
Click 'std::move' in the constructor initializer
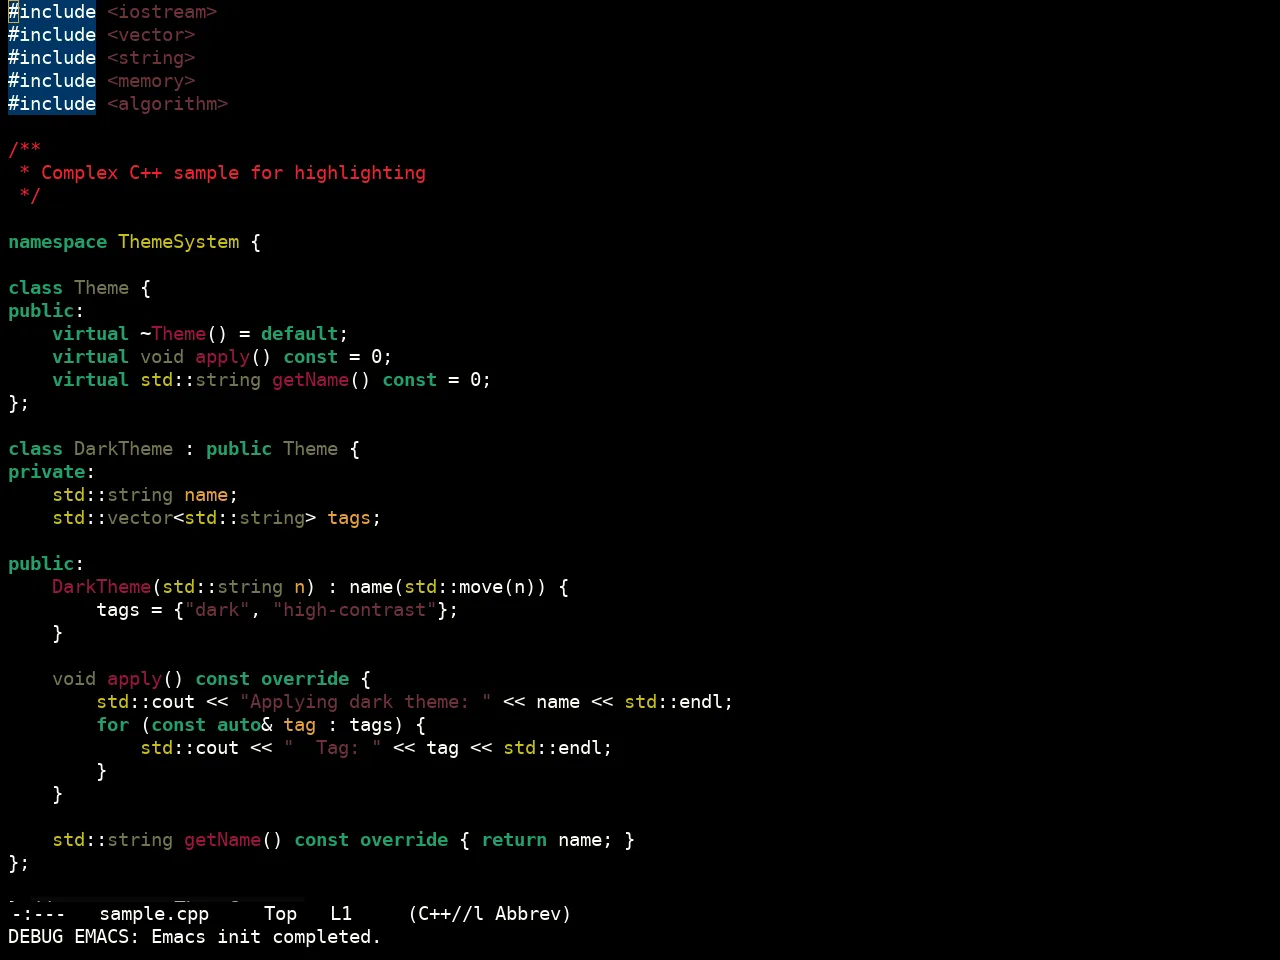[x=454, y=587]
